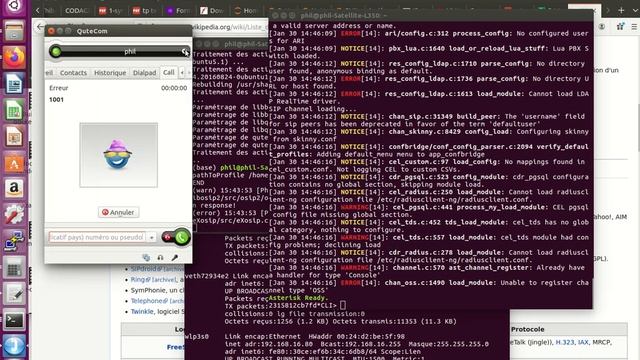Click the blue round app icon at launcher bottom
This screenshot has height=360, width=640.
[x=14, y=346]
